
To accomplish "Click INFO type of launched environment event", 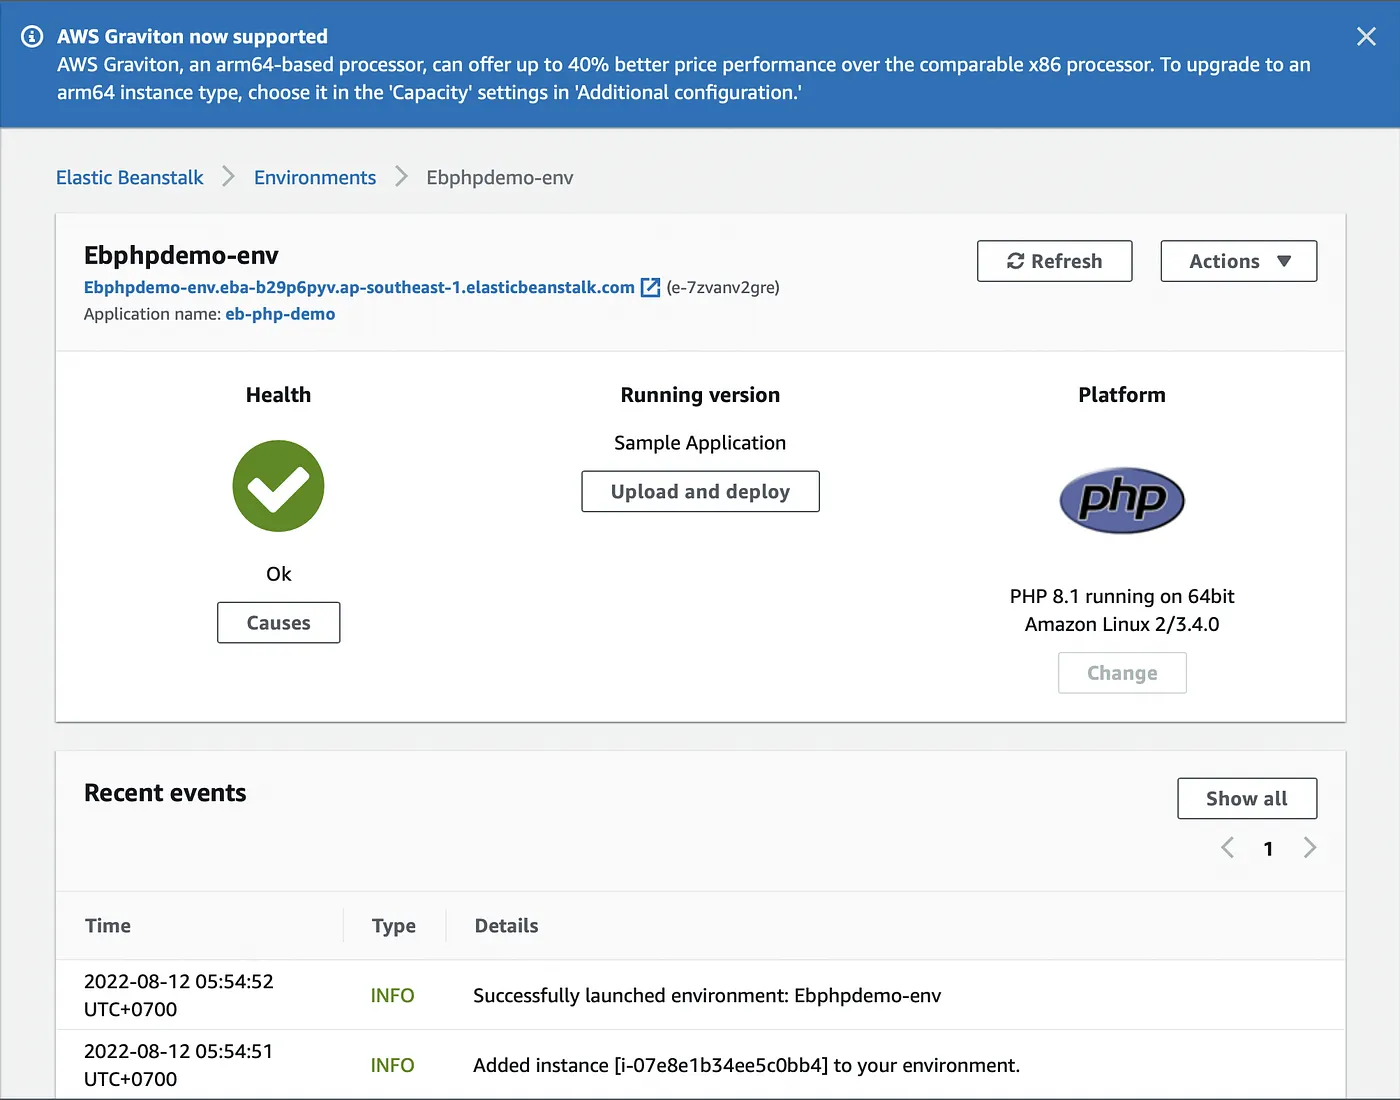I will (x=392, y=996).
